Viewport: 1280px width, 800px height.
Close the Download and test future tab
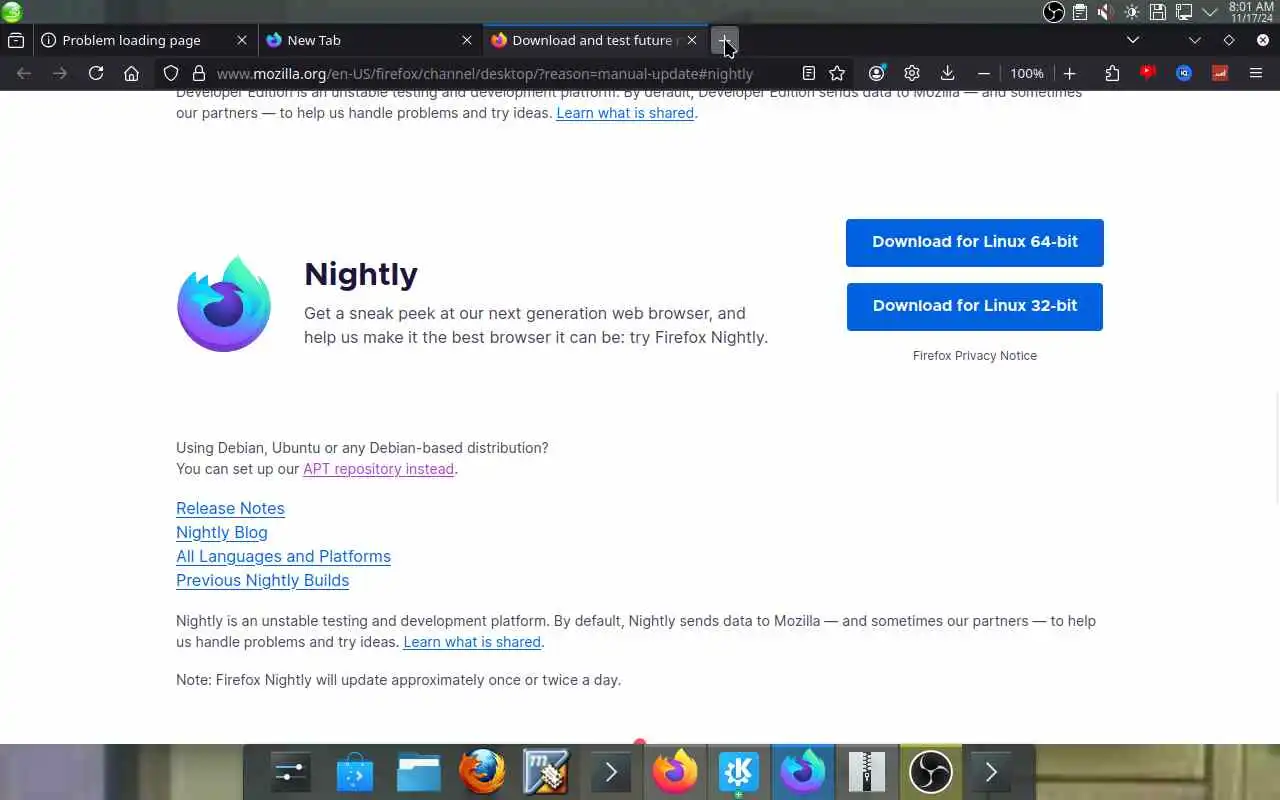click(692, 40)
